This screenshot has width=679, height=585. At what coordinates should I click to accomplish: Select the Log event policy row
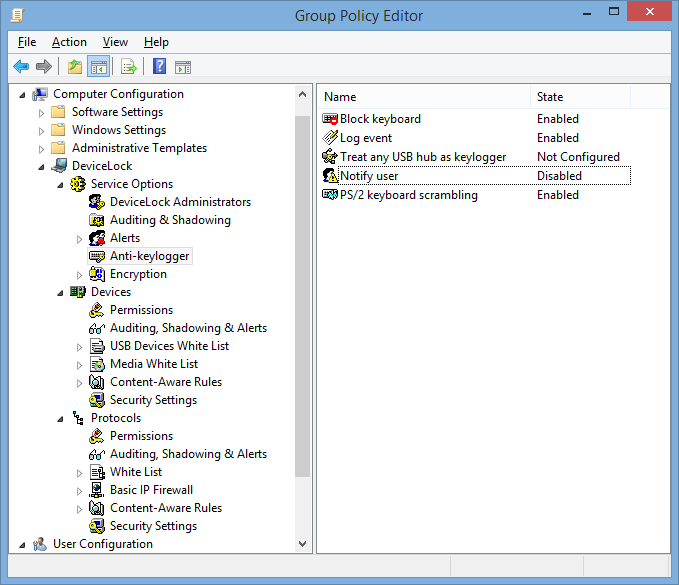(475, 138)
